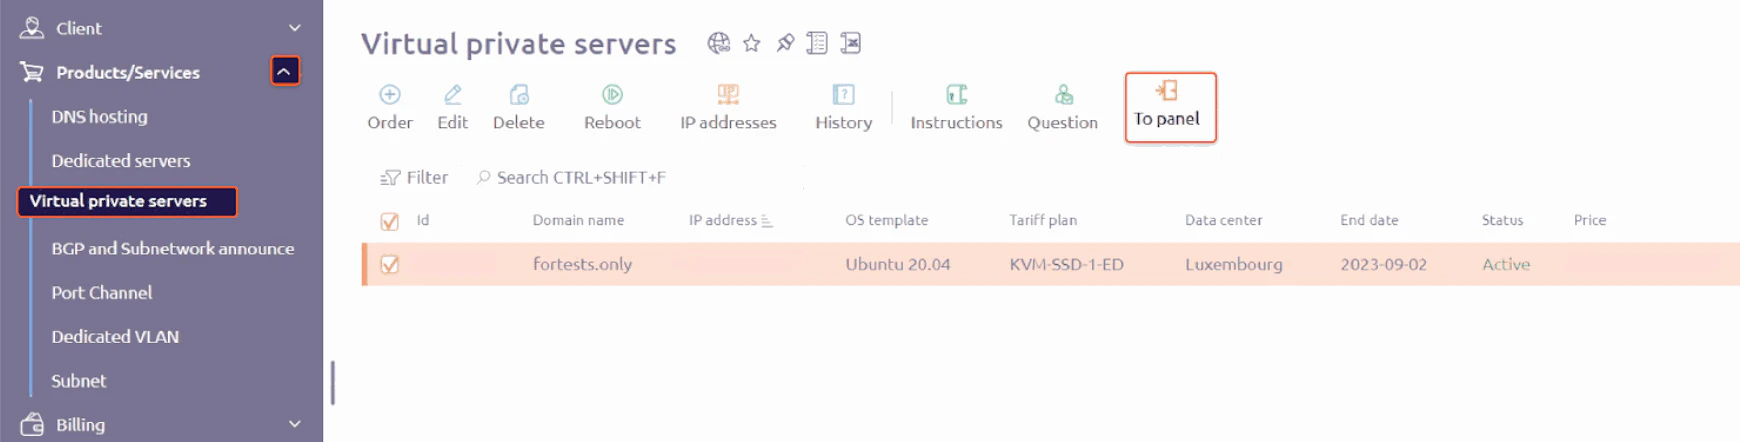Image resolution: width=1740 pixels, height=442 pixels.
Task: Go to DNS hosting in sidebar
Action: coord(99,117)
